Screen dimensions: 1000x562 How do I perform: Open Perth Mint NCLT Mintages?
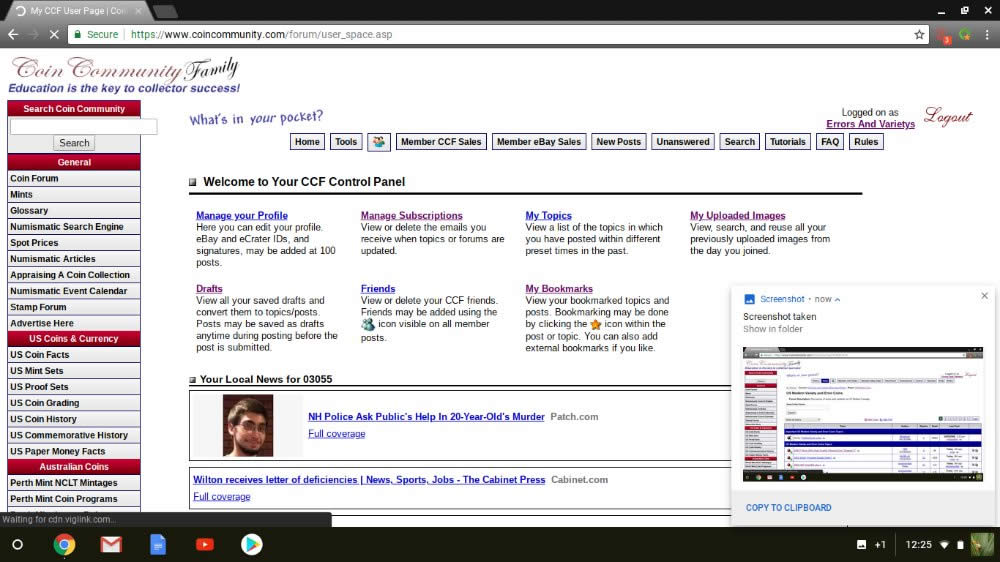(x=74, y=483)
